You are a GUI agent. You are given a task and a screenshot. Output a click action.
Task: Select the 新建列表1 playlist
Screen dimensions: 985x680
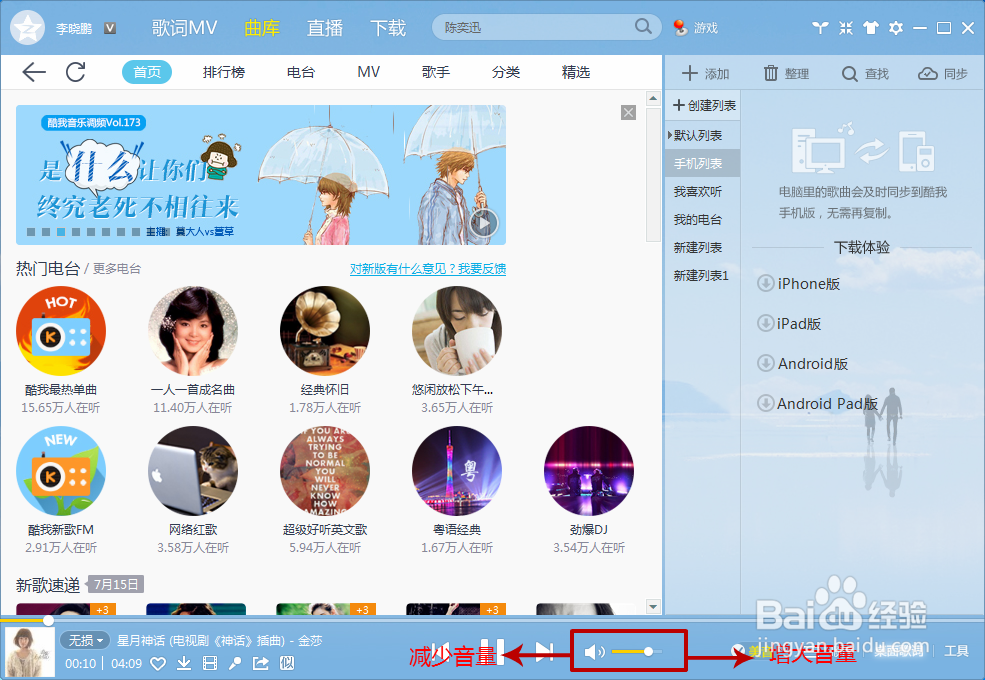tap(702, 276)
